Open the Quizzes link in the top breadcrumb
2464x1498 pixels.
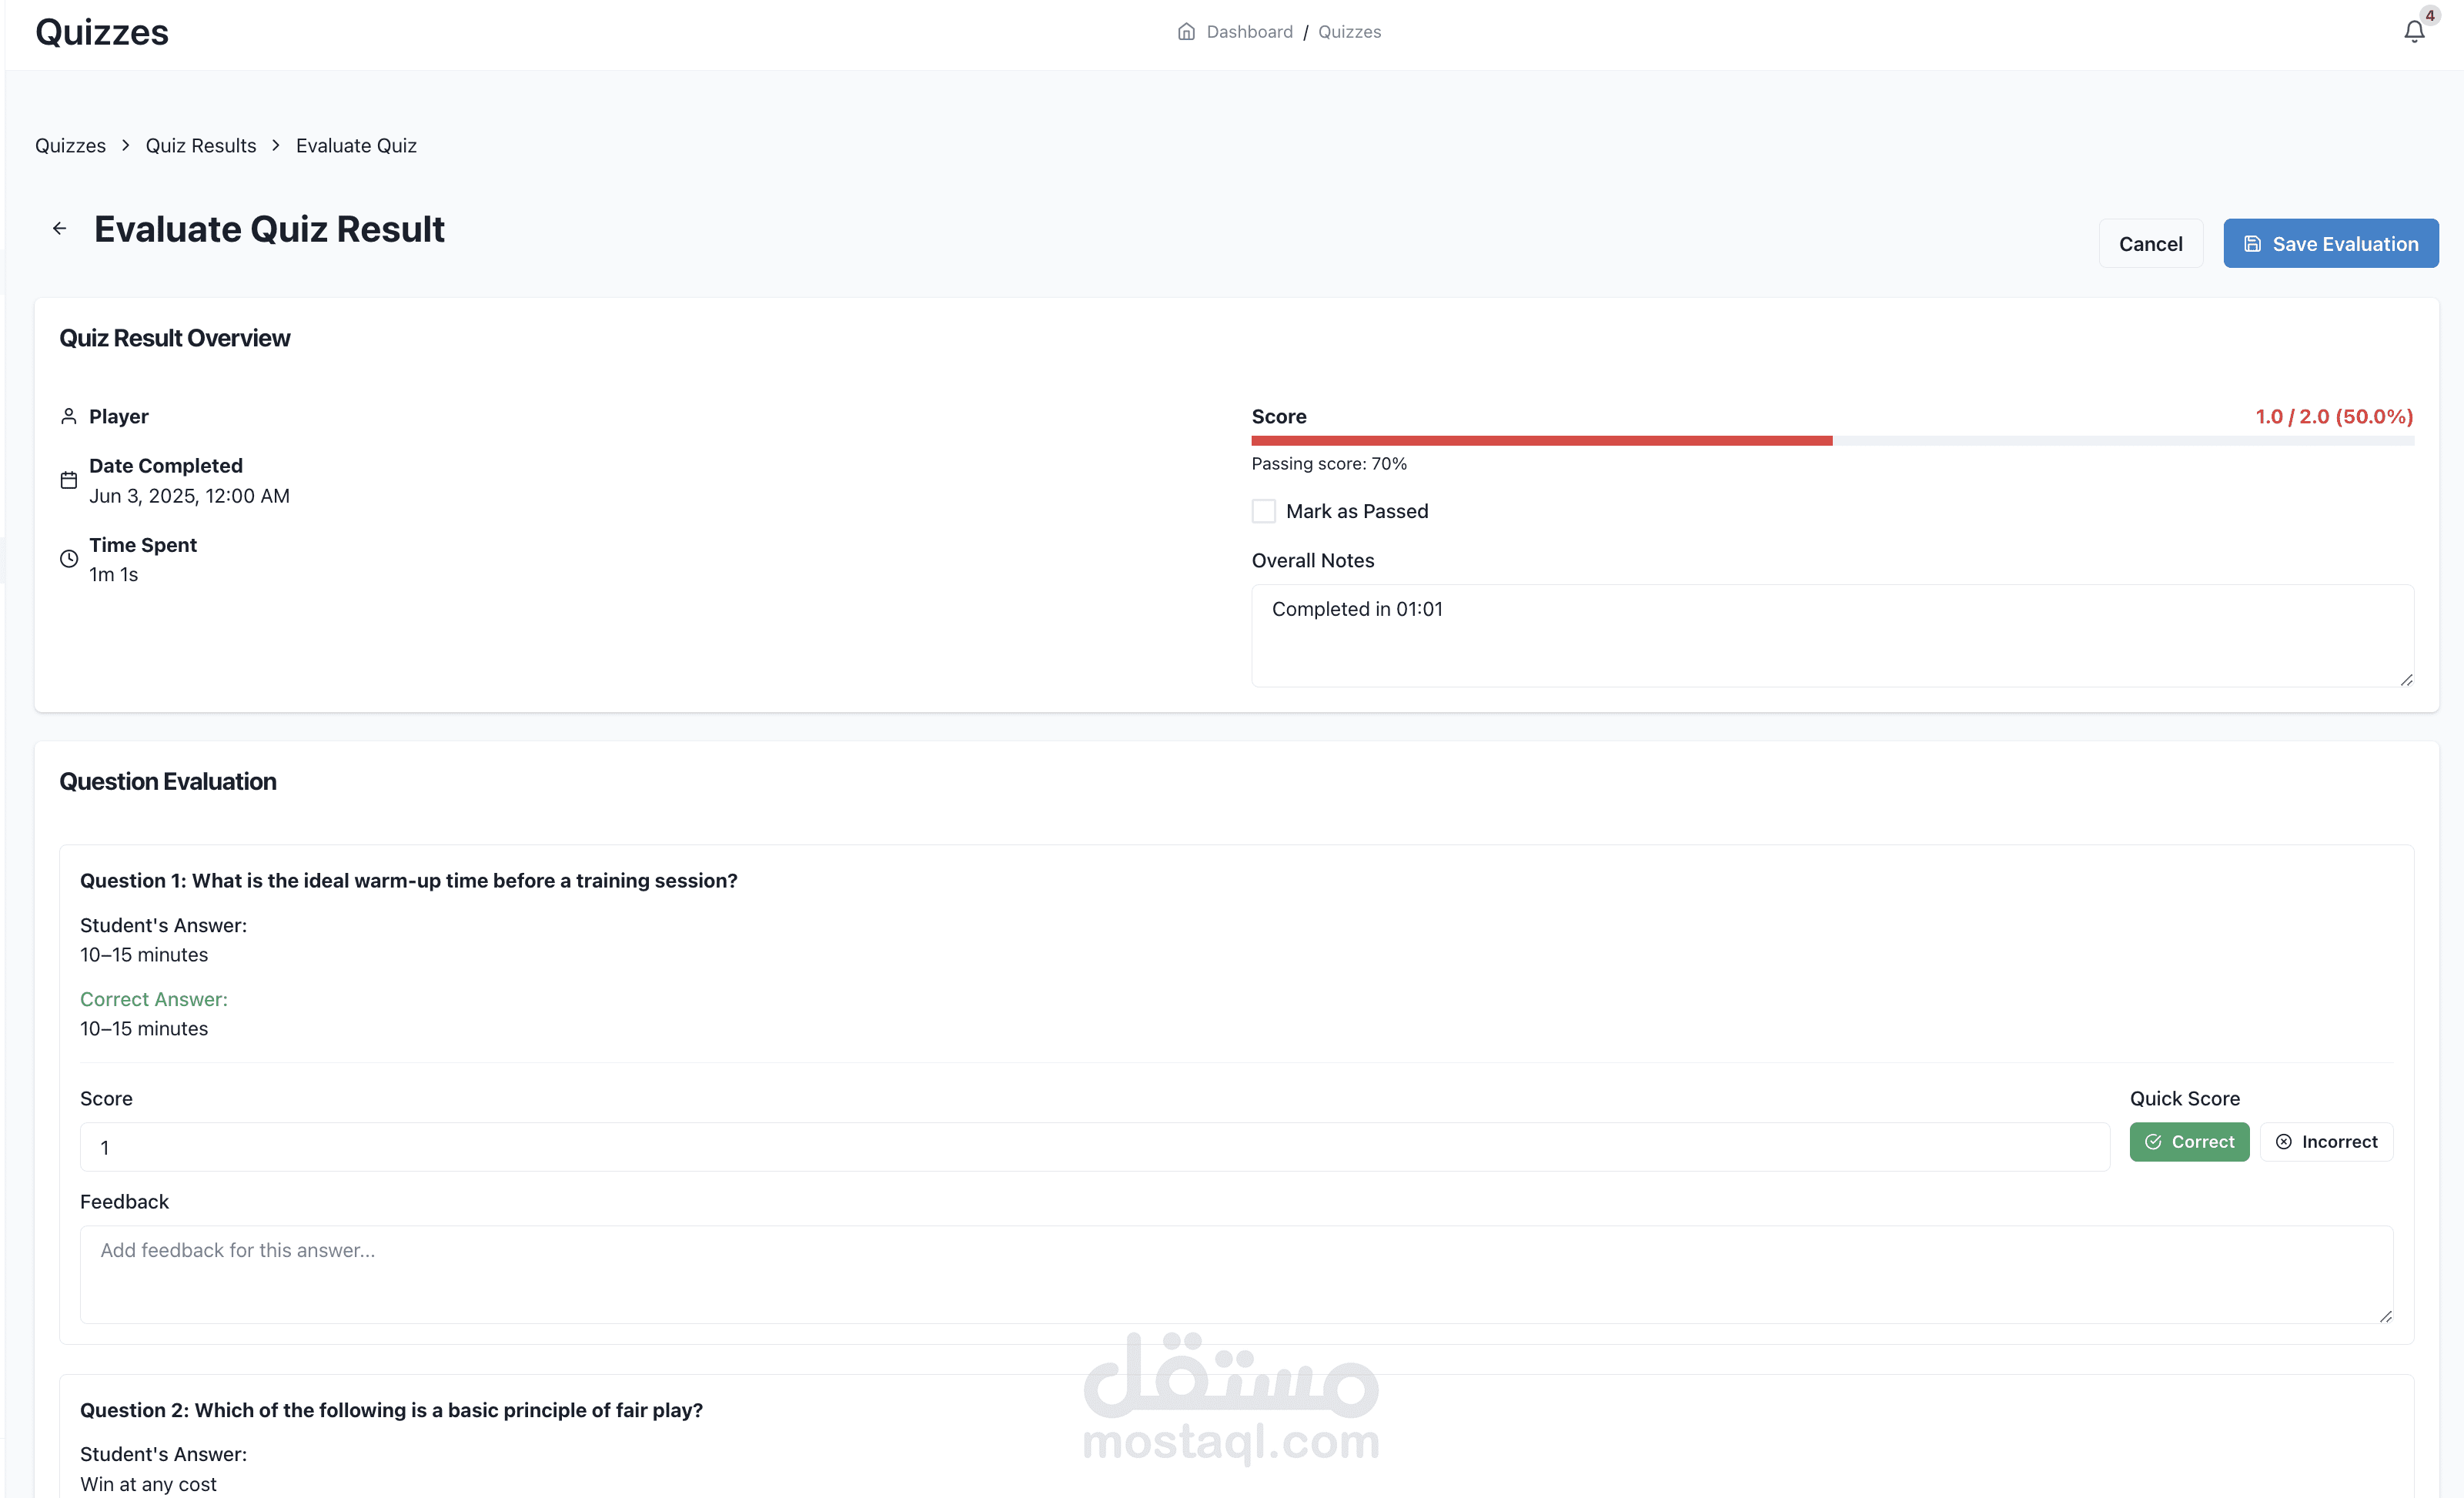(1350, 32)
